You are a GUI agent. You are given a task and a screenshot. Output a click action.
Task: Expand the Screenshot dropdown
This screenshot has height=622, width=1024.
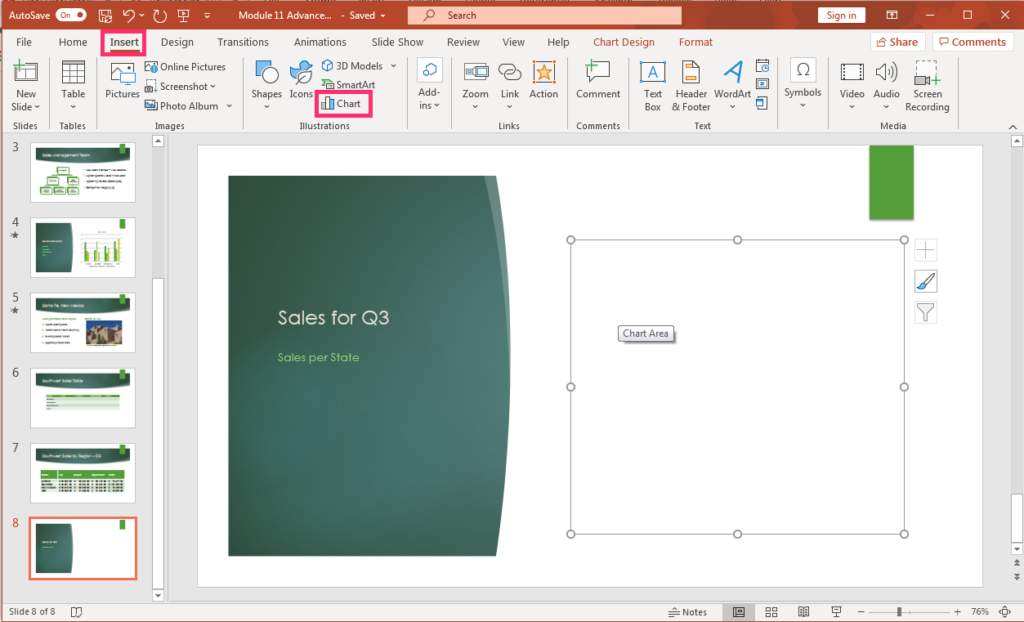(x=213, y=87)
